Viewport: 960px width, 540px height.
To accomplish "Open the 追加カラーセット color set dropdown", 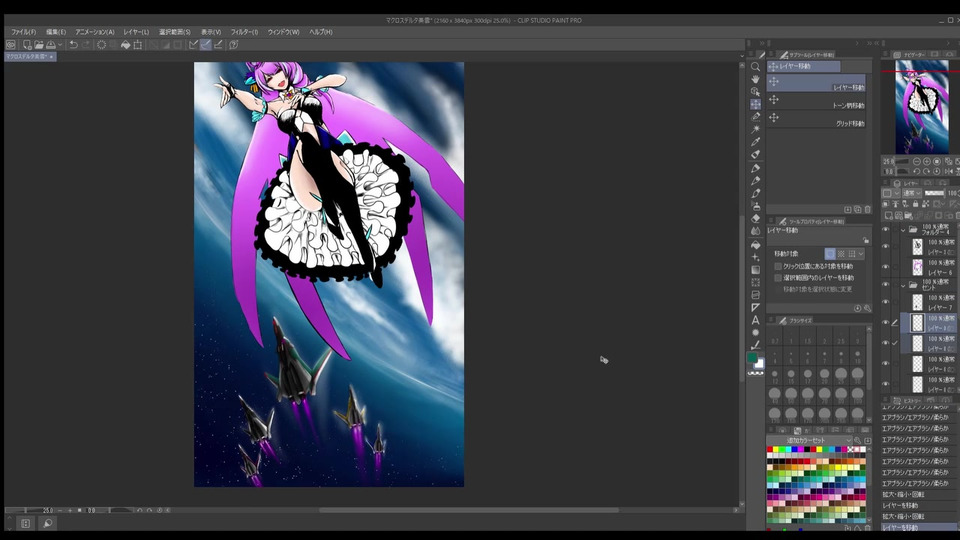I will click(809, 440).
